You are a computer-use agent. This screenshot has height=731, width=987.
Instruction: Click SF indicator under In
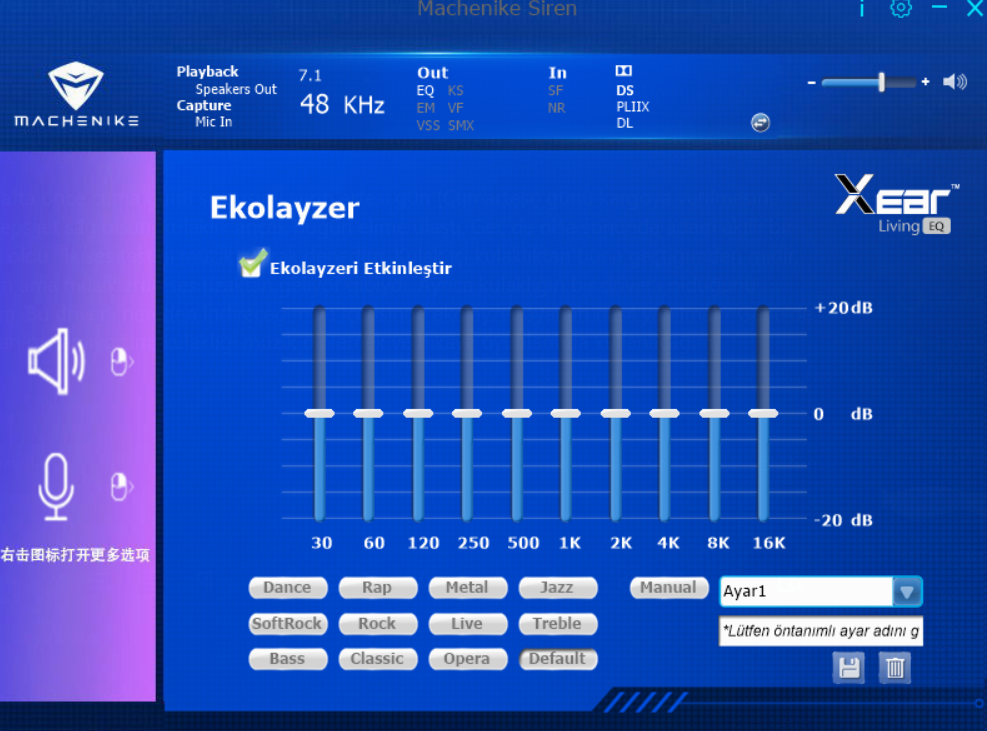coord(555,91)
